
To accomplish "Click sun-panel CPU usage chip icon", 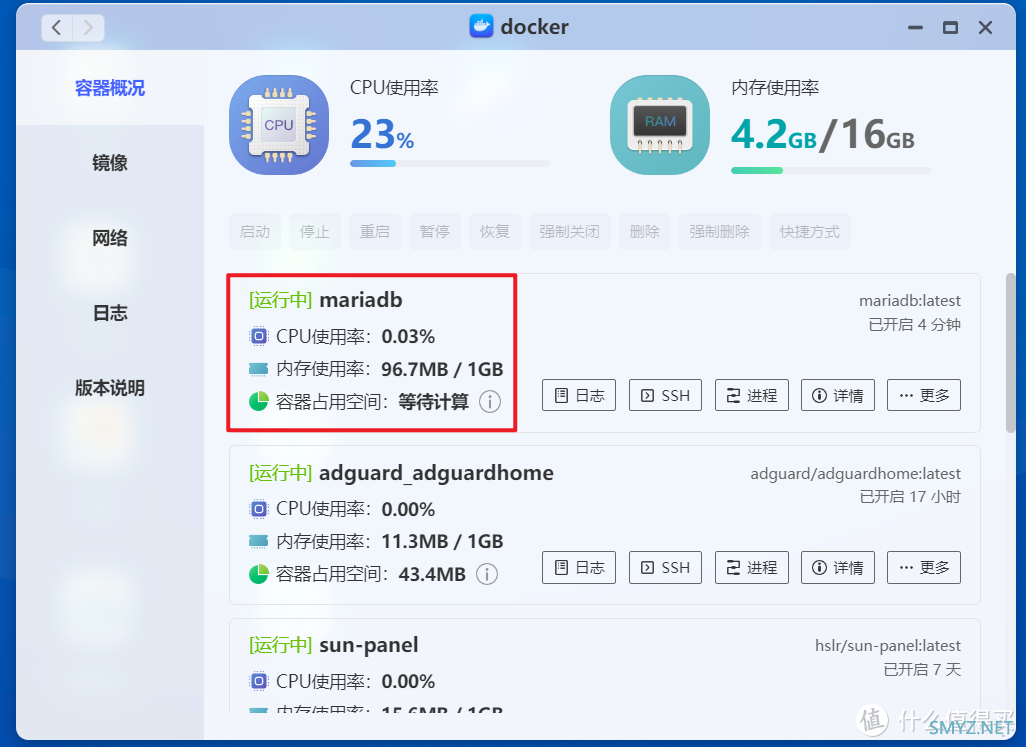I will tap(259, 682).
